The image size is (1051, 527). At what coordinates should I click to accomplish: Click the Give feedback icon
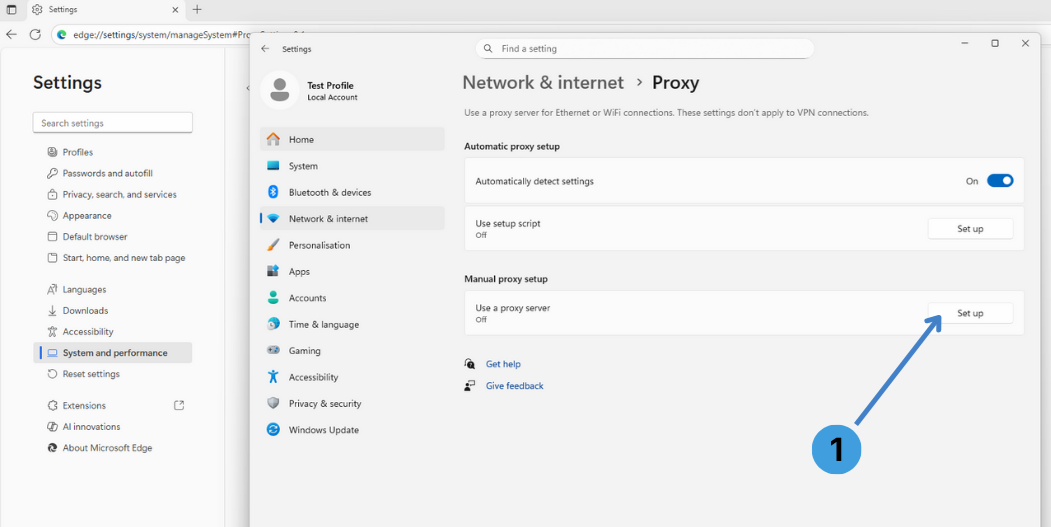(x=470, y=386)
